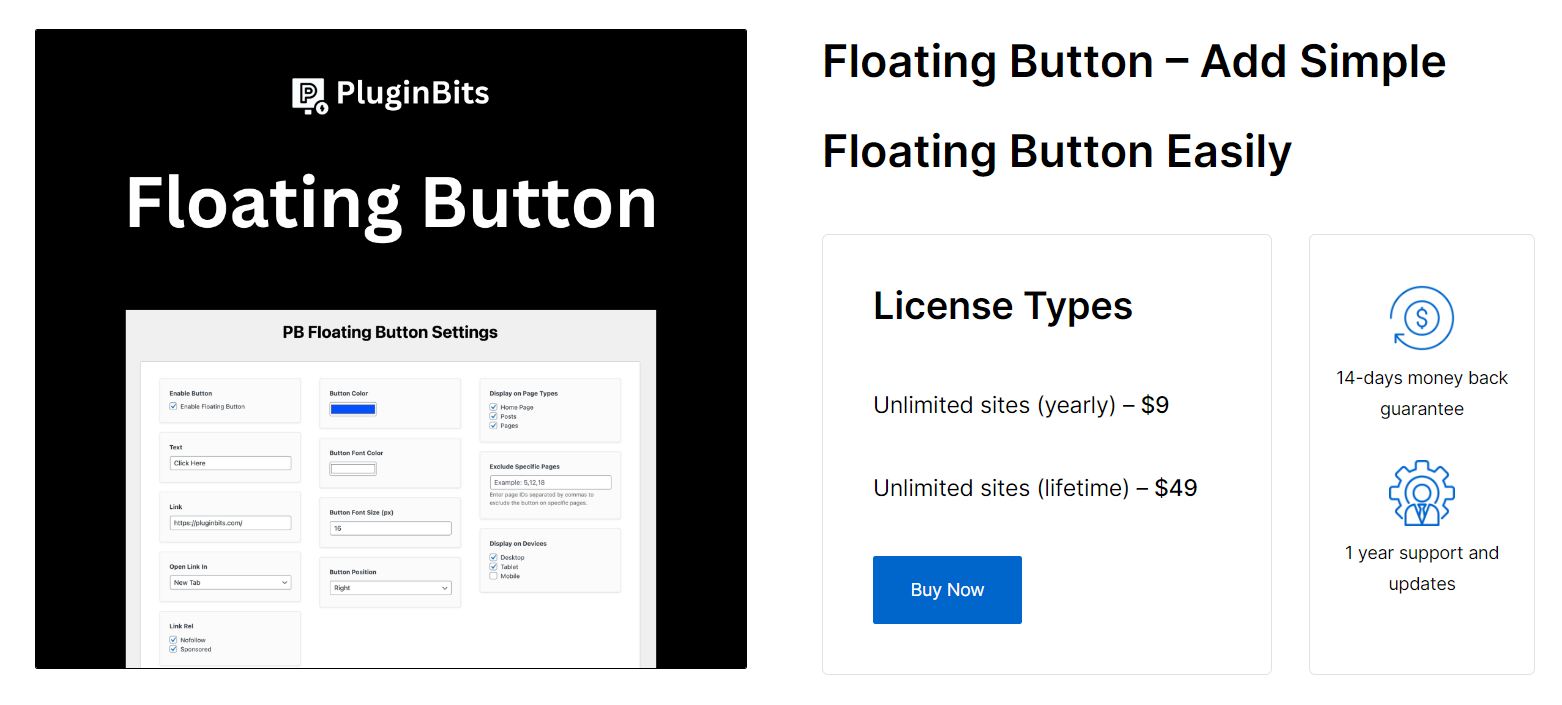The image size is (1562, 705).
Task: Toggle the Nofollow link rel checkbox
Action: 174,640
